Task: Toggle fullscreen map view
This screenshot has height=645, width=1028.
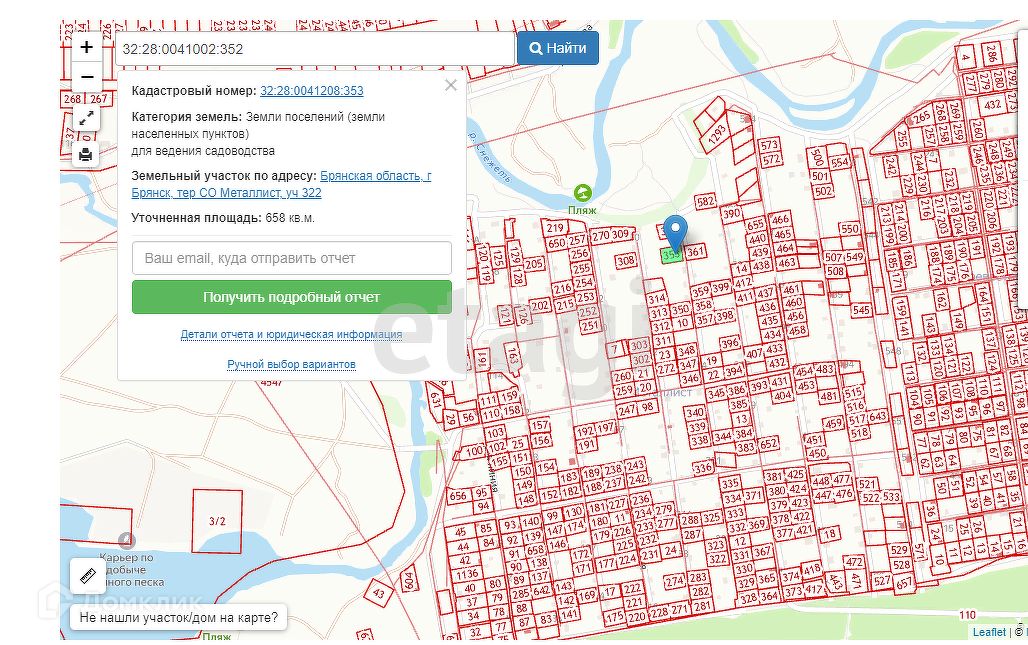Action: 87,119
